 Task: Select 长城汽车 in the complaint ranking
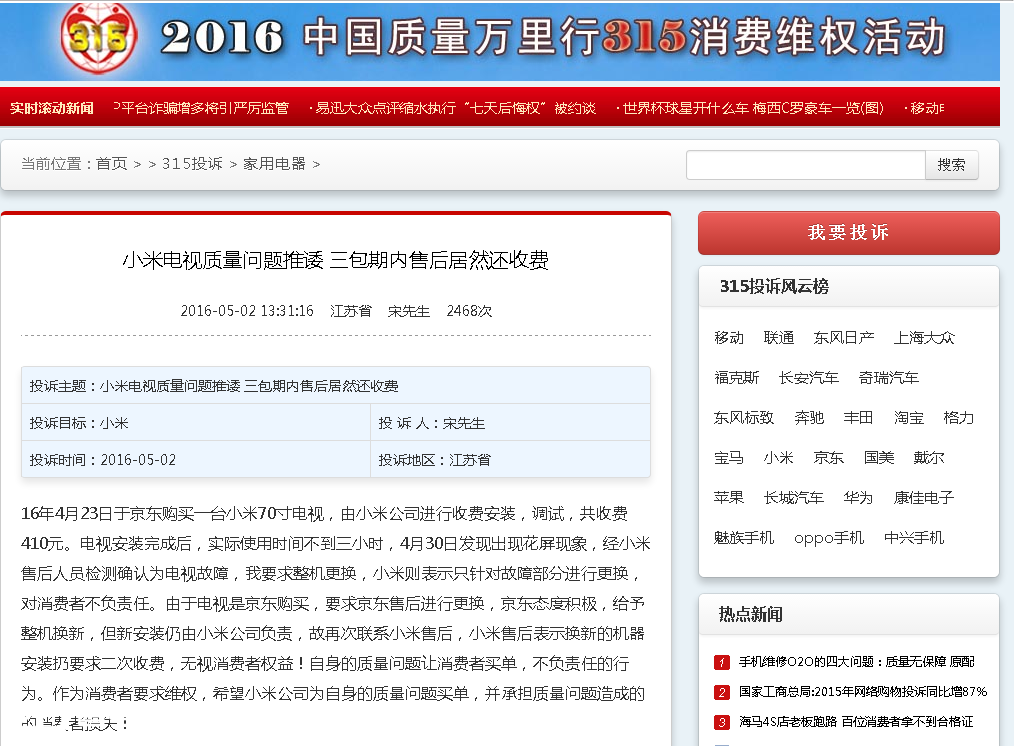[x=793, y=498]
